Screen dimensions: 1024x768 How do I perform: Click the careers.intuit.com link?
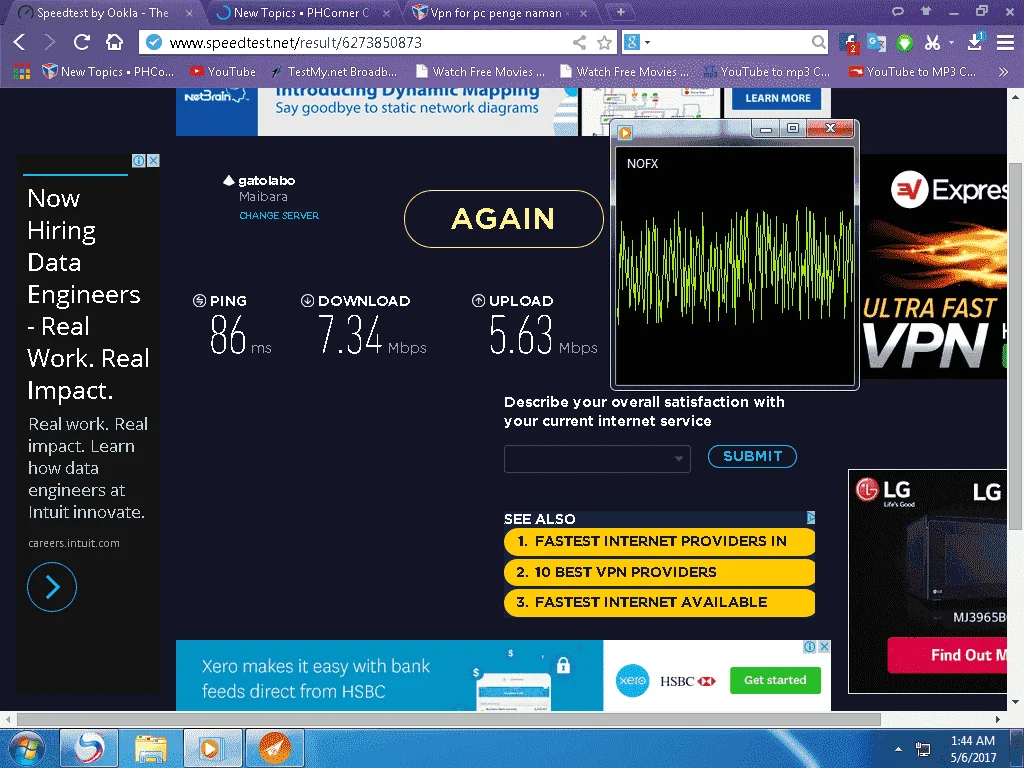click(x=74, y=543)
